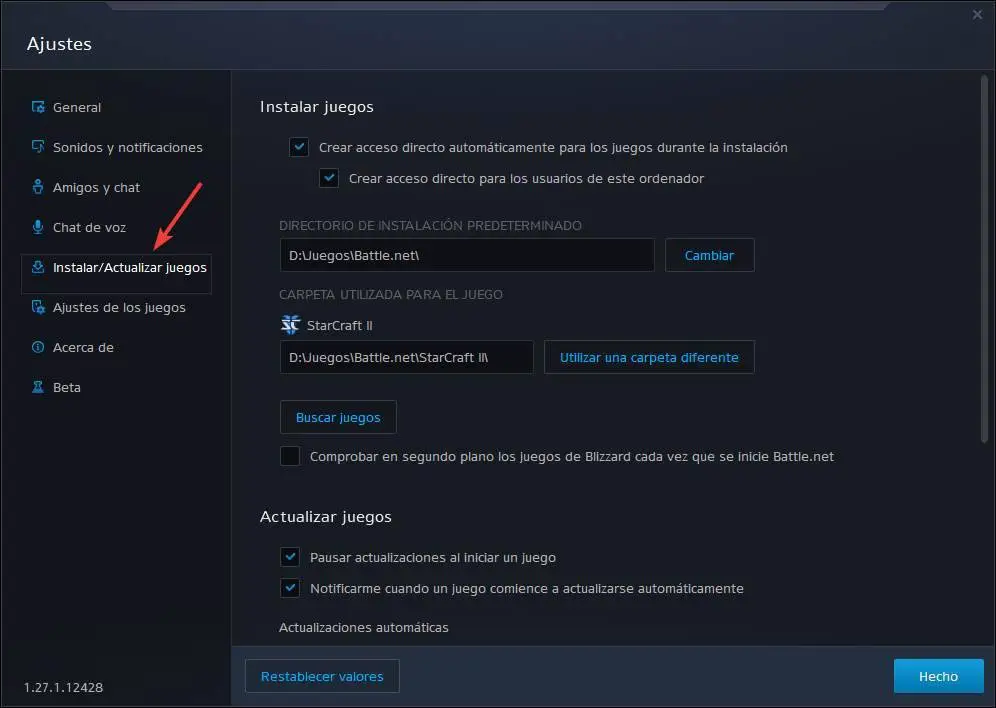Disable crear acceso directo para los usuarios

pos(329,178)
